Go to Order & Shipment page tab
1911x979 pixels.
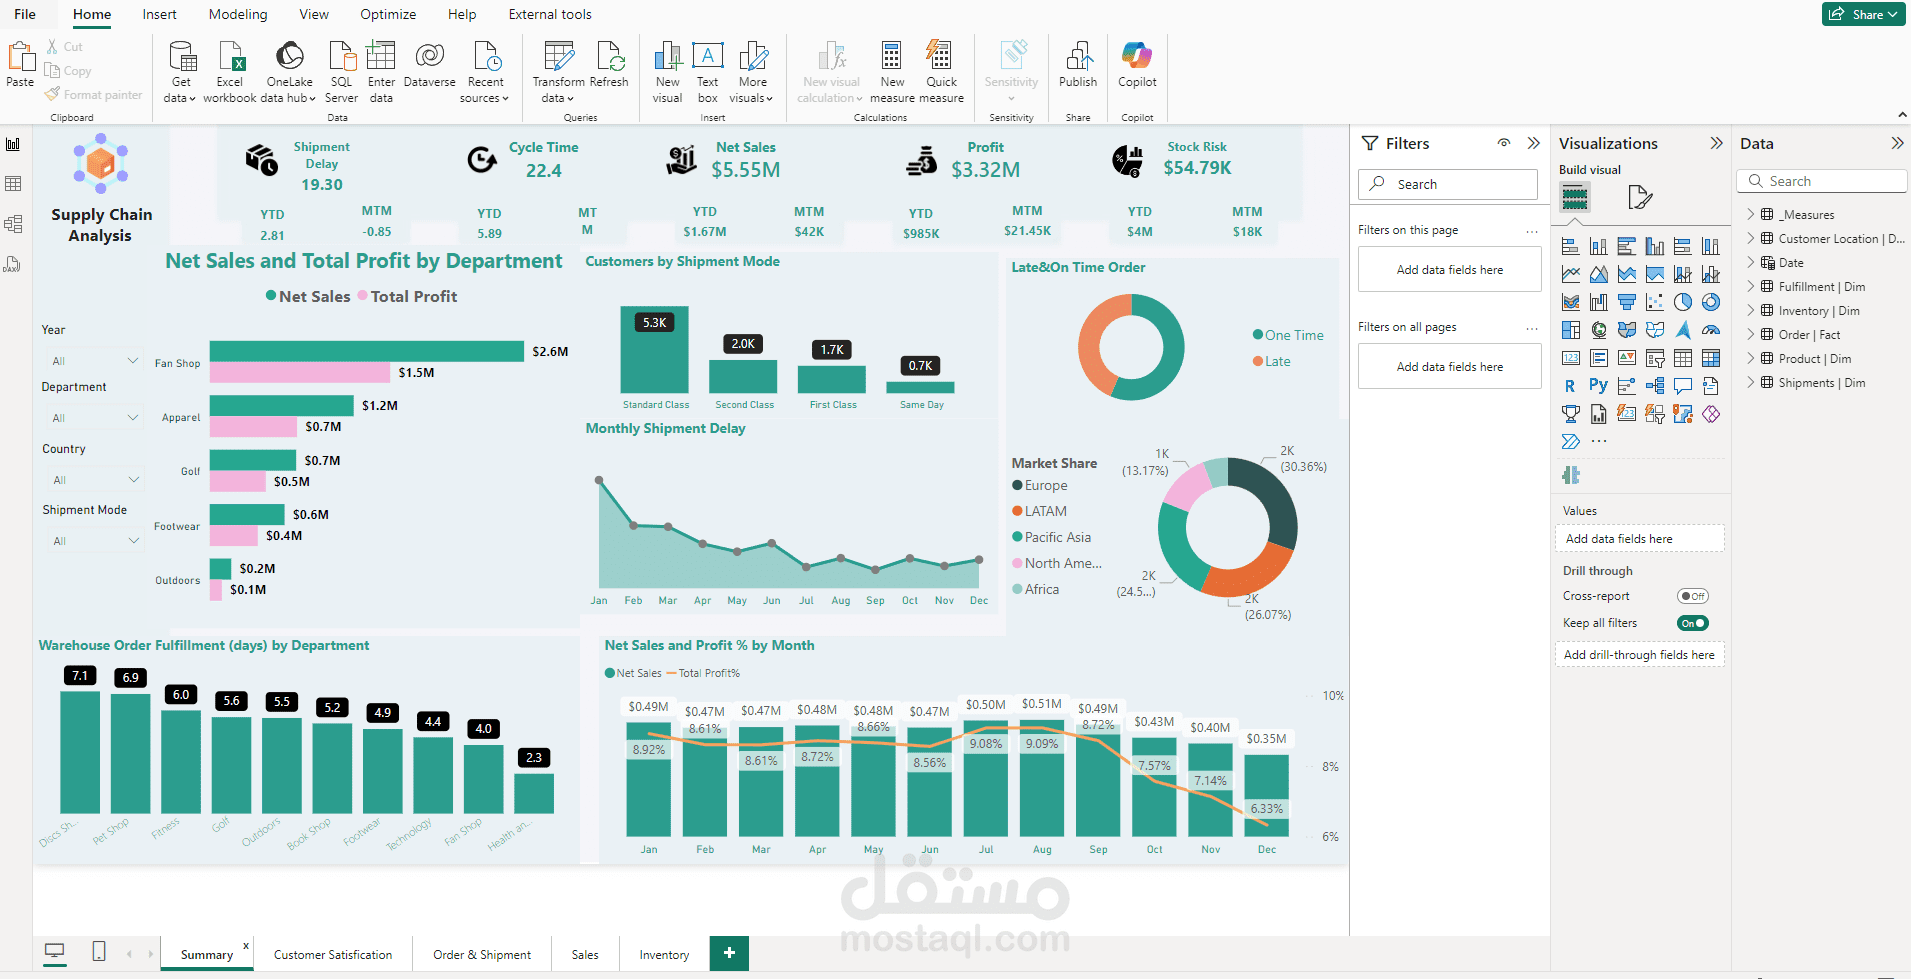click(482, 955)
